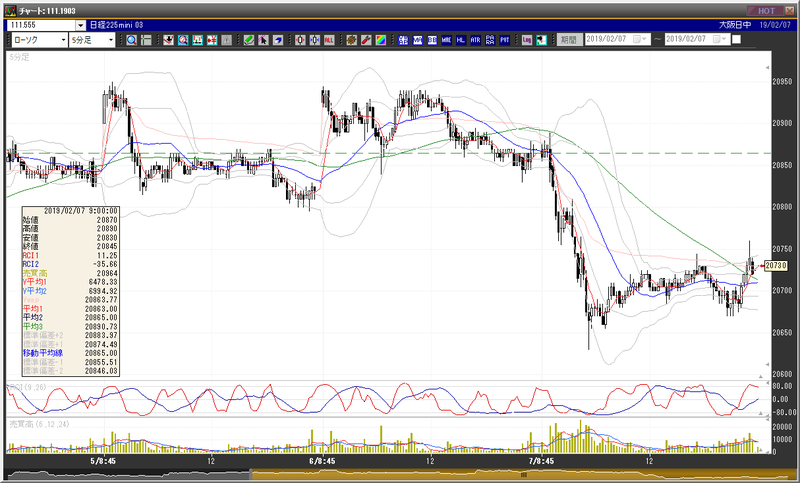Viewport: 800px width, 483px height.
Task: Click the 期間 period button
Action: click(569, 39)
